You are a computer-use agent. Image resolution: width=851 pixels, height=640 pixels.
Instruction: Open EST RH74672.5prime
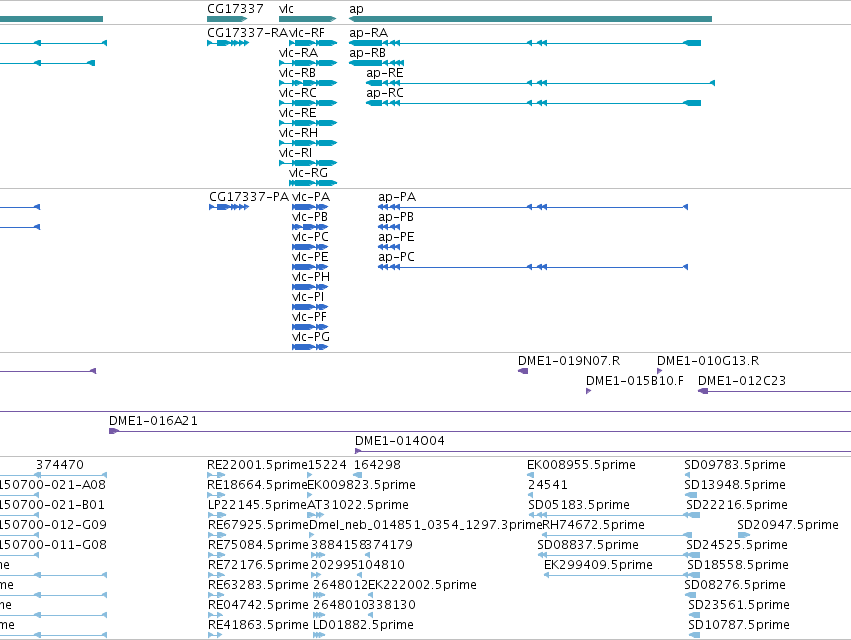[593, 525]
